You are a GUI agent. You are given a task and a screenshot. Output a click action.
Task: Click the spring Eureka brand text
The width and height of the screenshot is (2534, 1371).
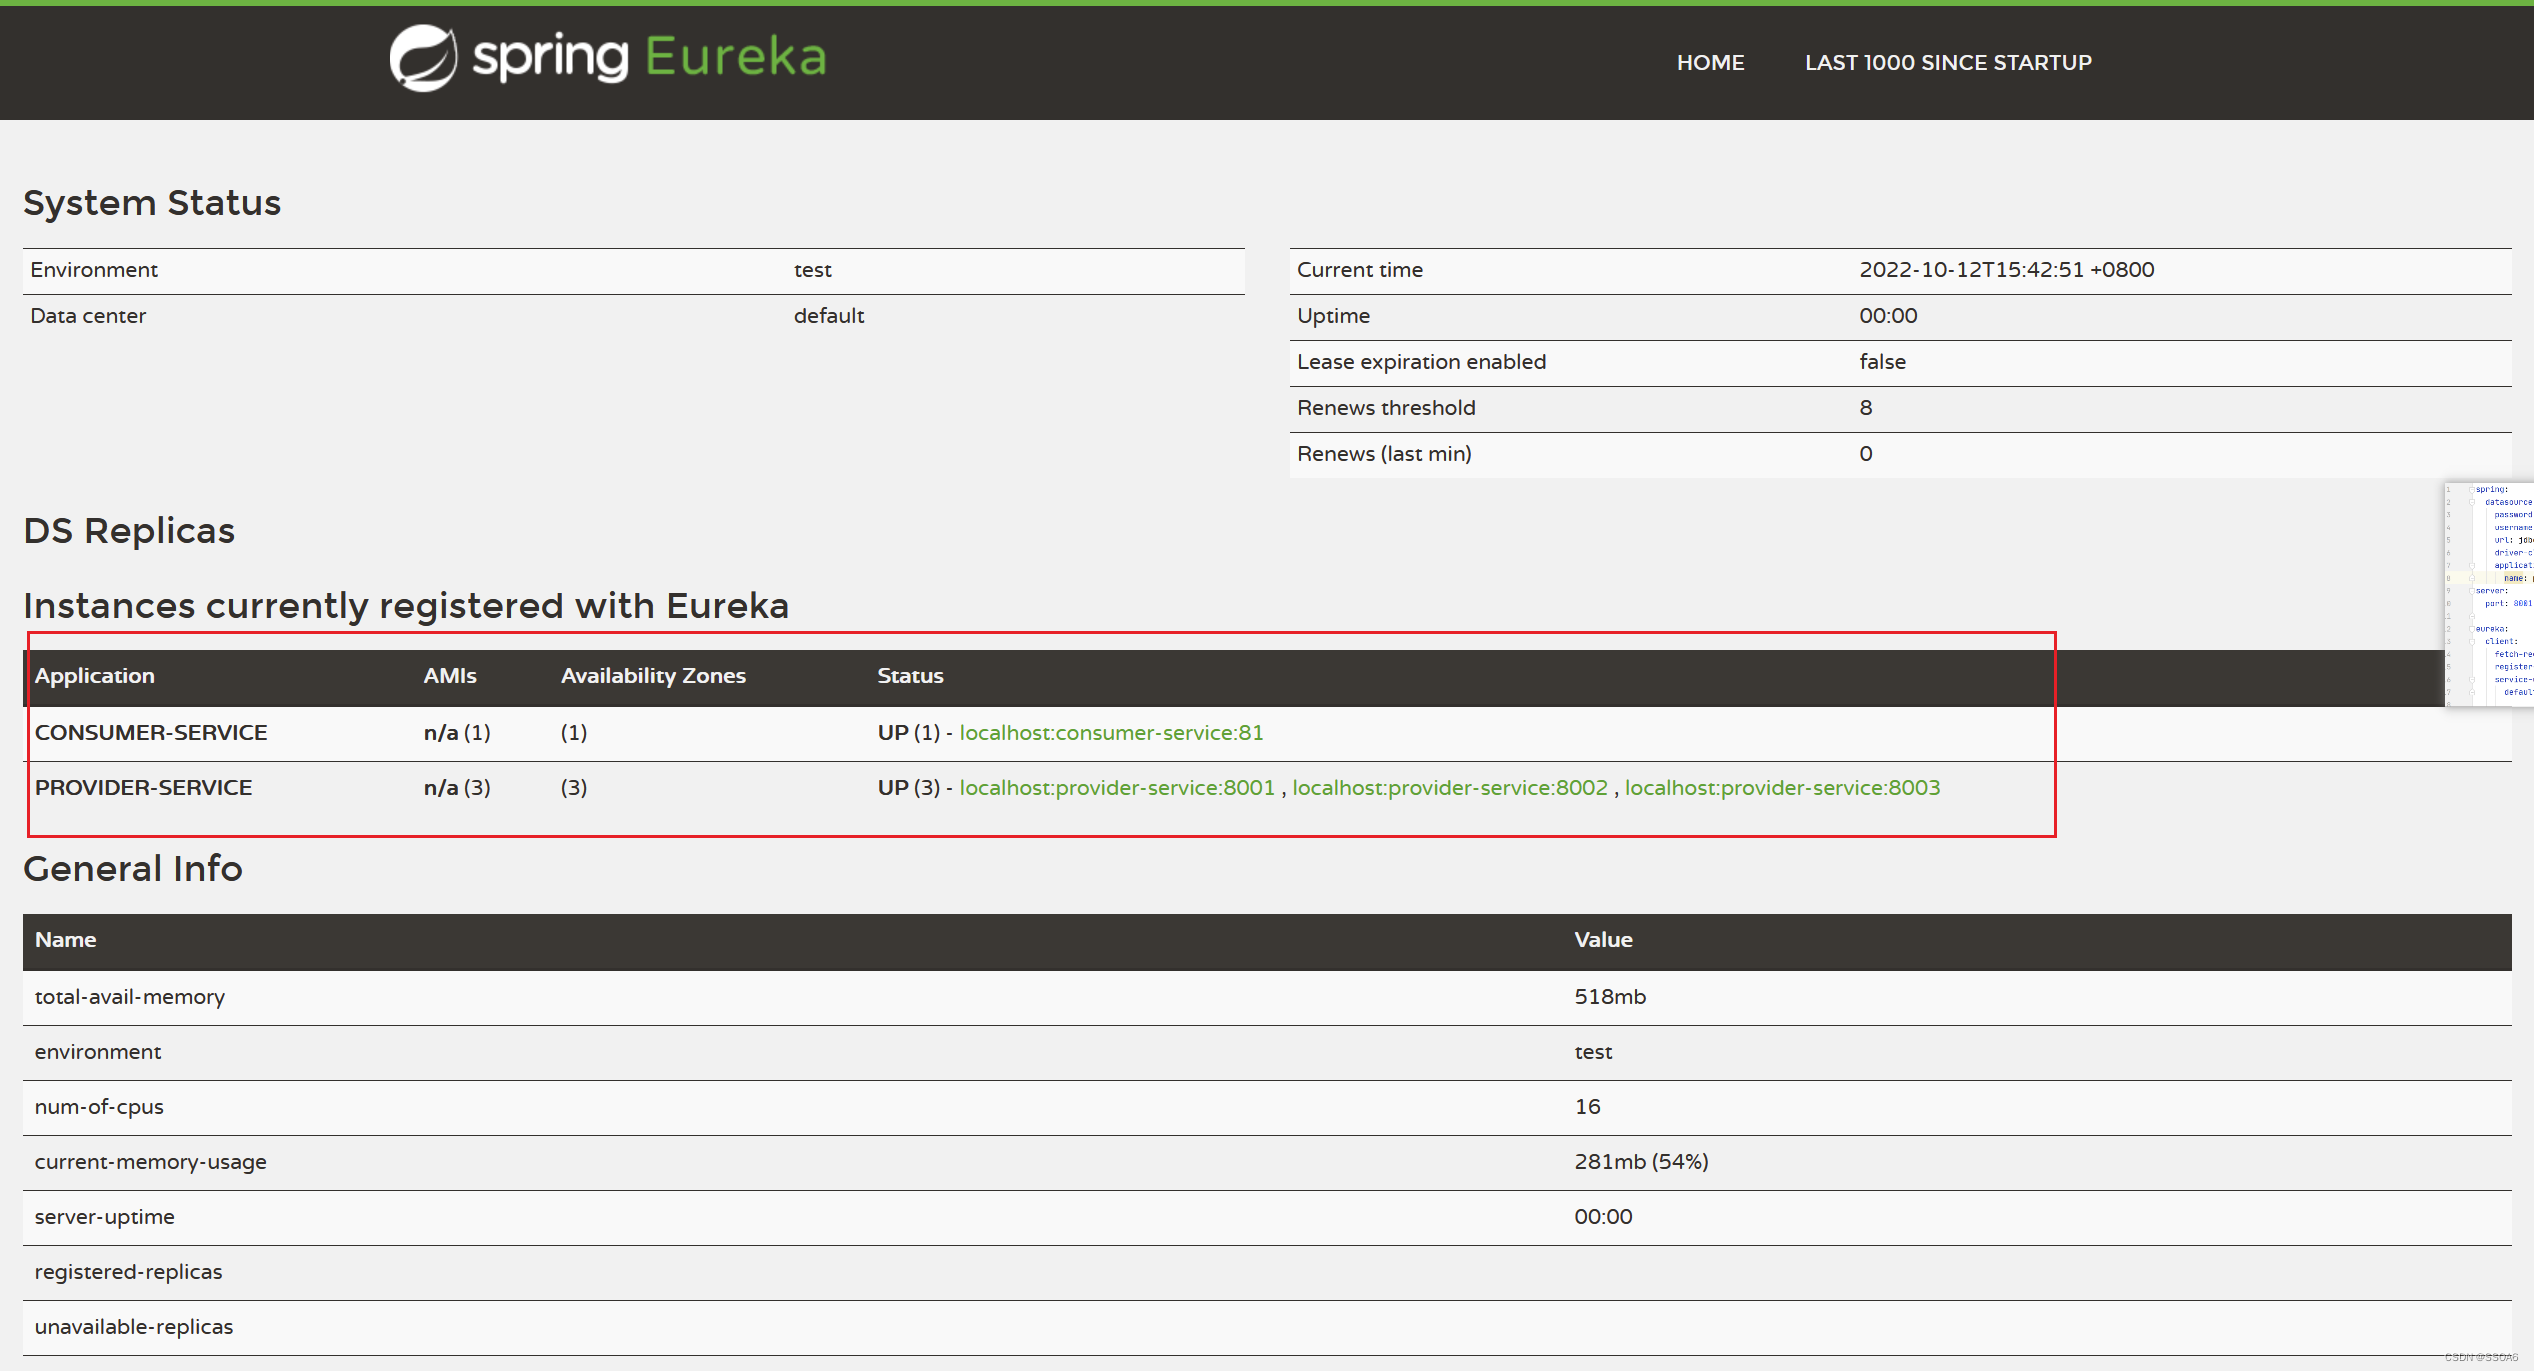click(649, 57)
